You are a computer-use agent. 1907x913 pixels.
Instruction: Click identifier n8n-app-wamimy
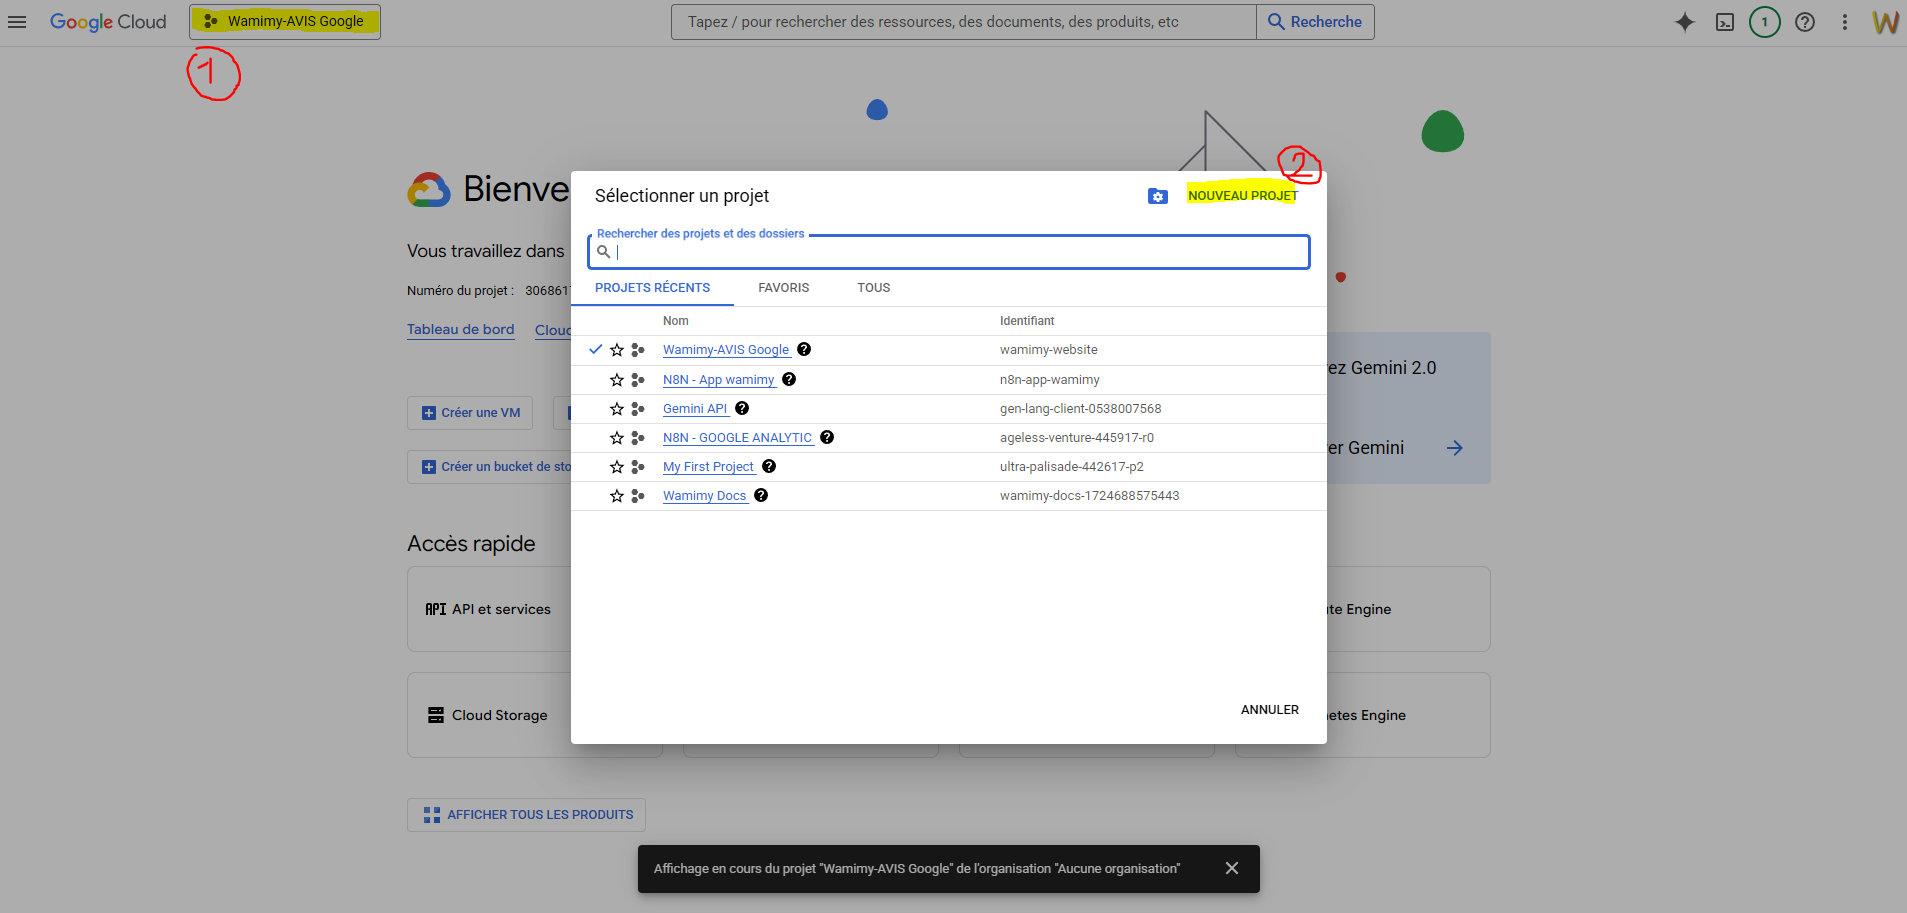[x=1050, y=380]
